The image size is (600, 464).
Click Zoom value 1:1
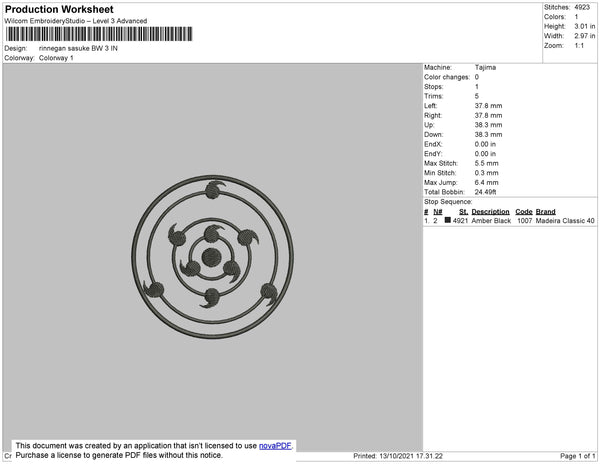[579, 46]
